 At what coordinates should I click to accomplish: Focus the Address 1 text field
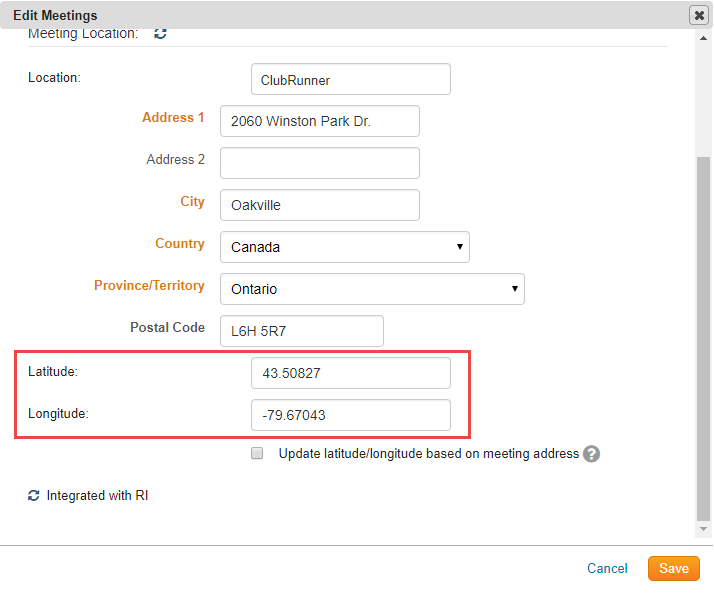click(x=319, y=121)
